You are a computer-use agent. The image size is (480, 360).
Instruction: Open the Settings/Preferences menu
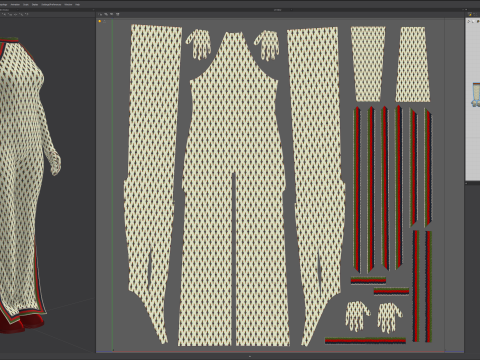click(51, 5)
